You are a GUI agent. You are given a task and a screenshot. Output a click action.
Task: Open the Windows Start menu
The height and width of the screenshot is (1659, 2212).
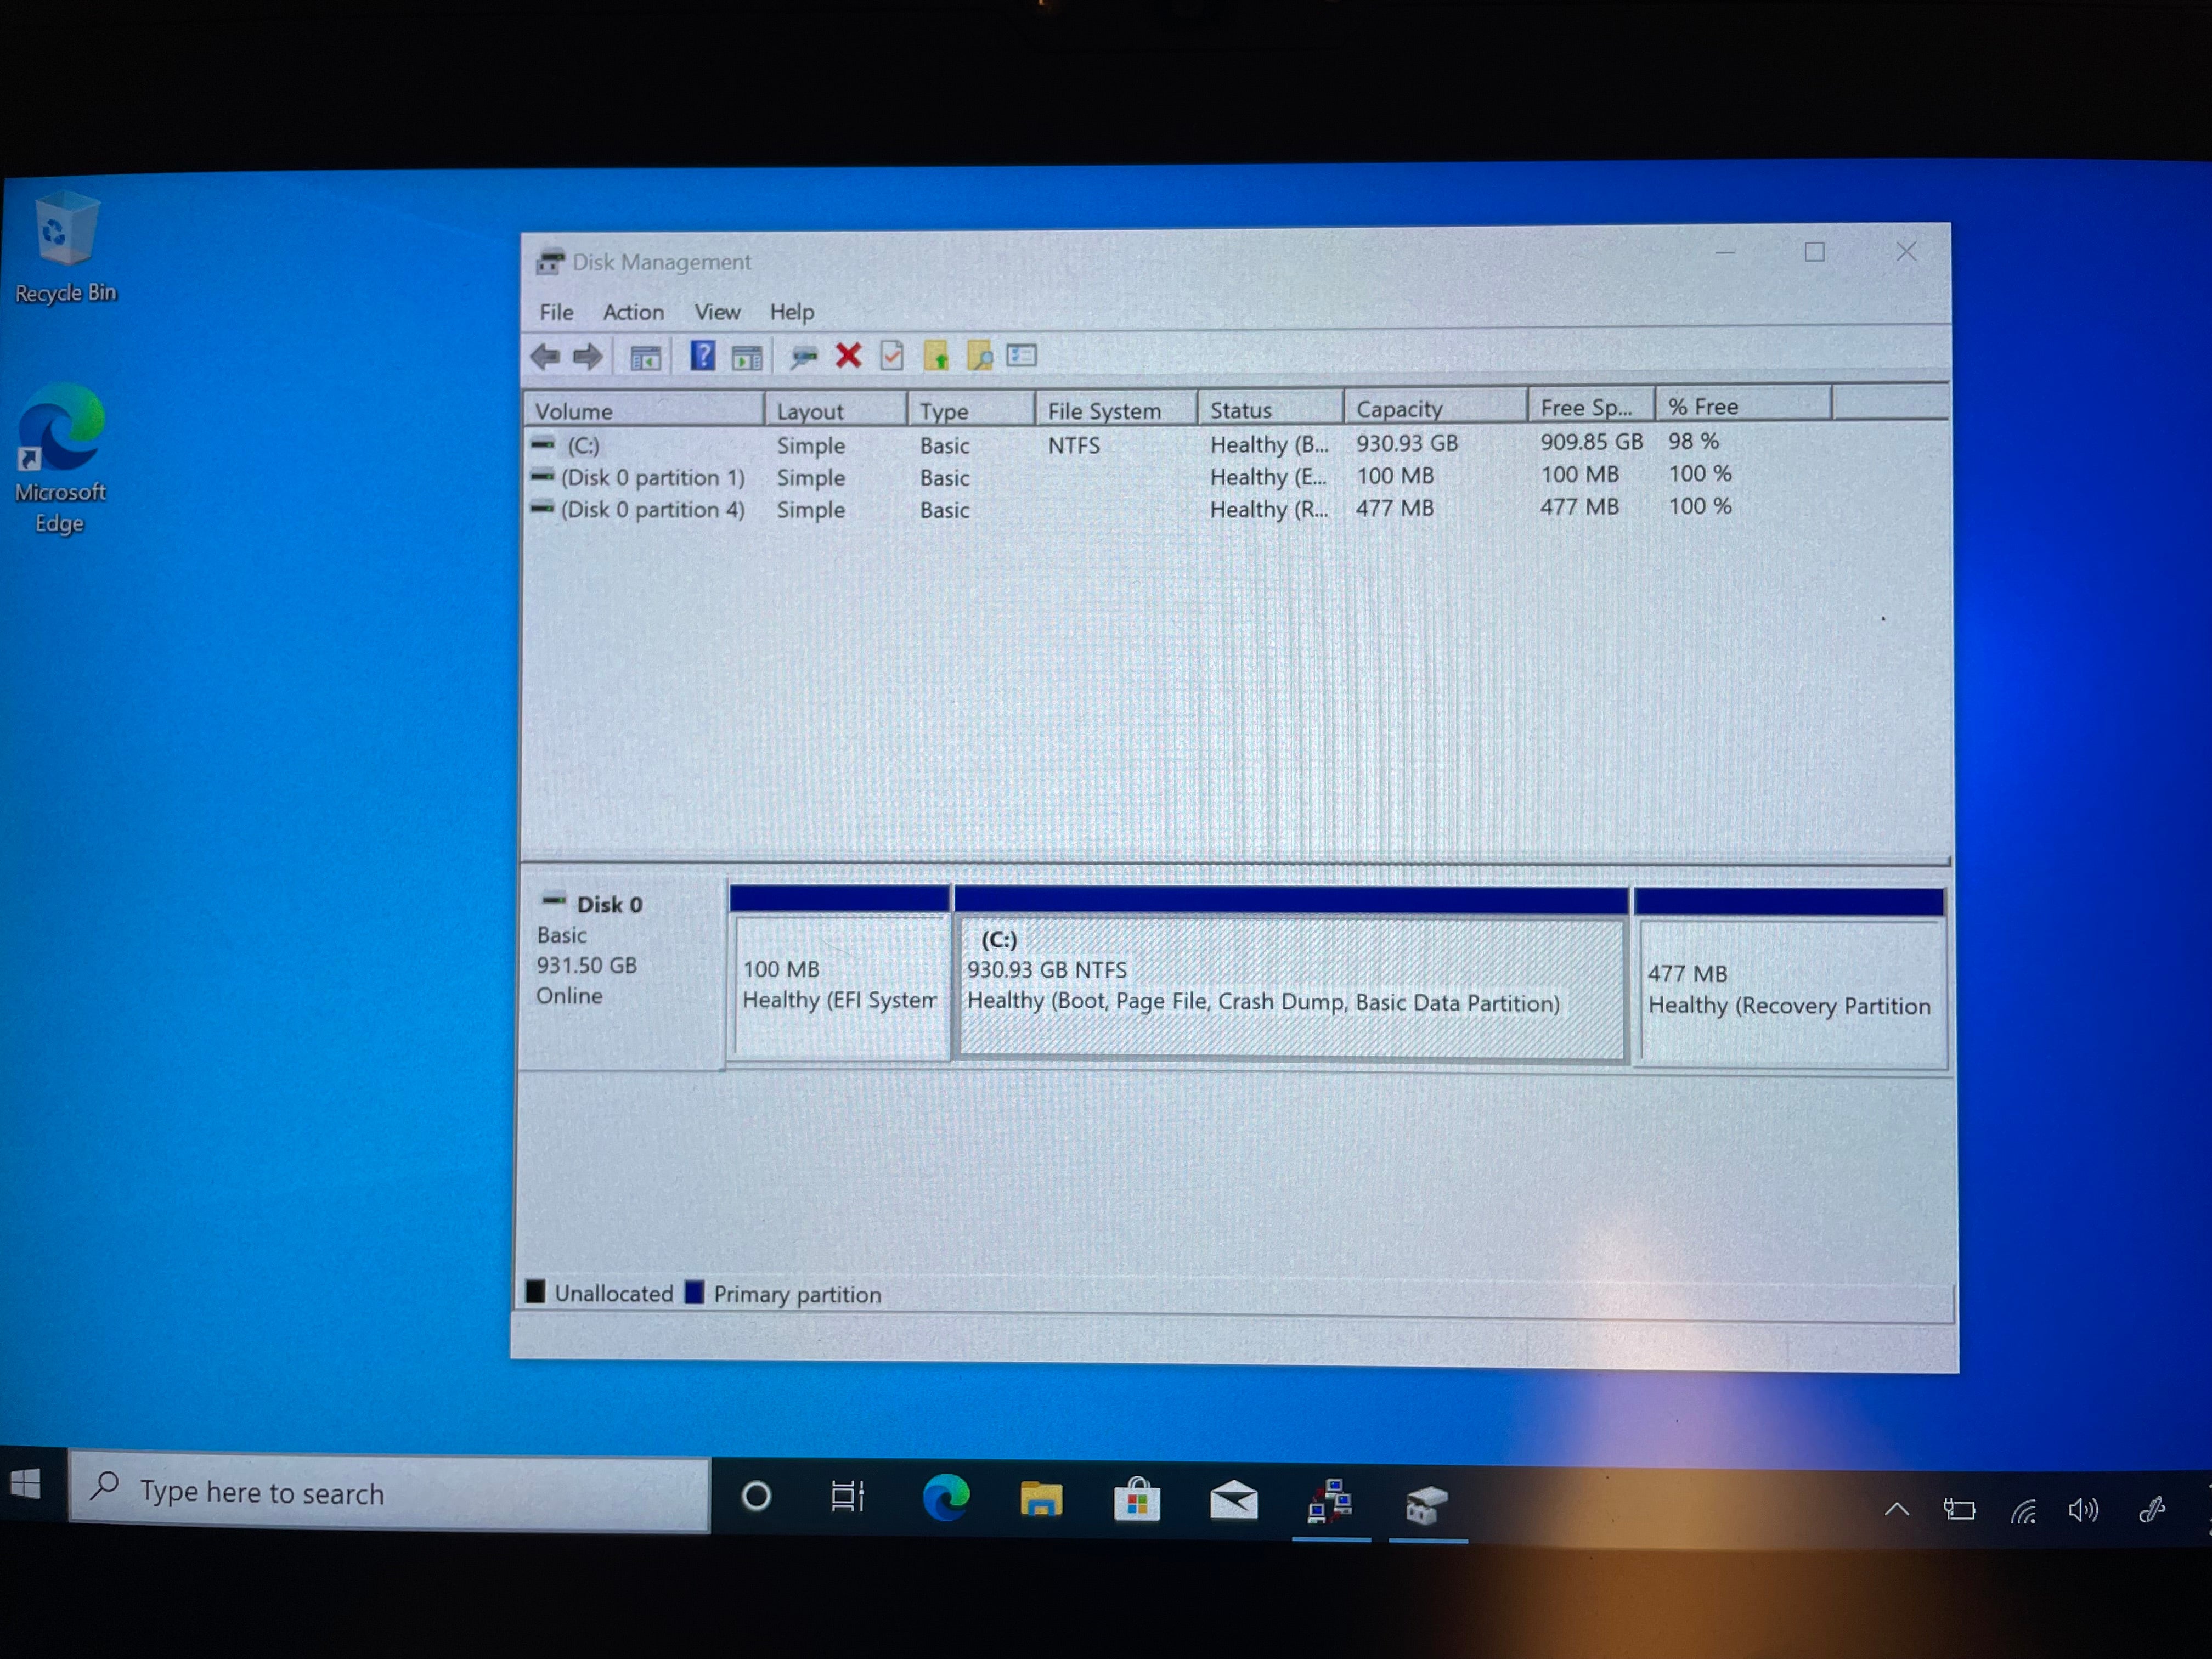[x=26, y=1485]
